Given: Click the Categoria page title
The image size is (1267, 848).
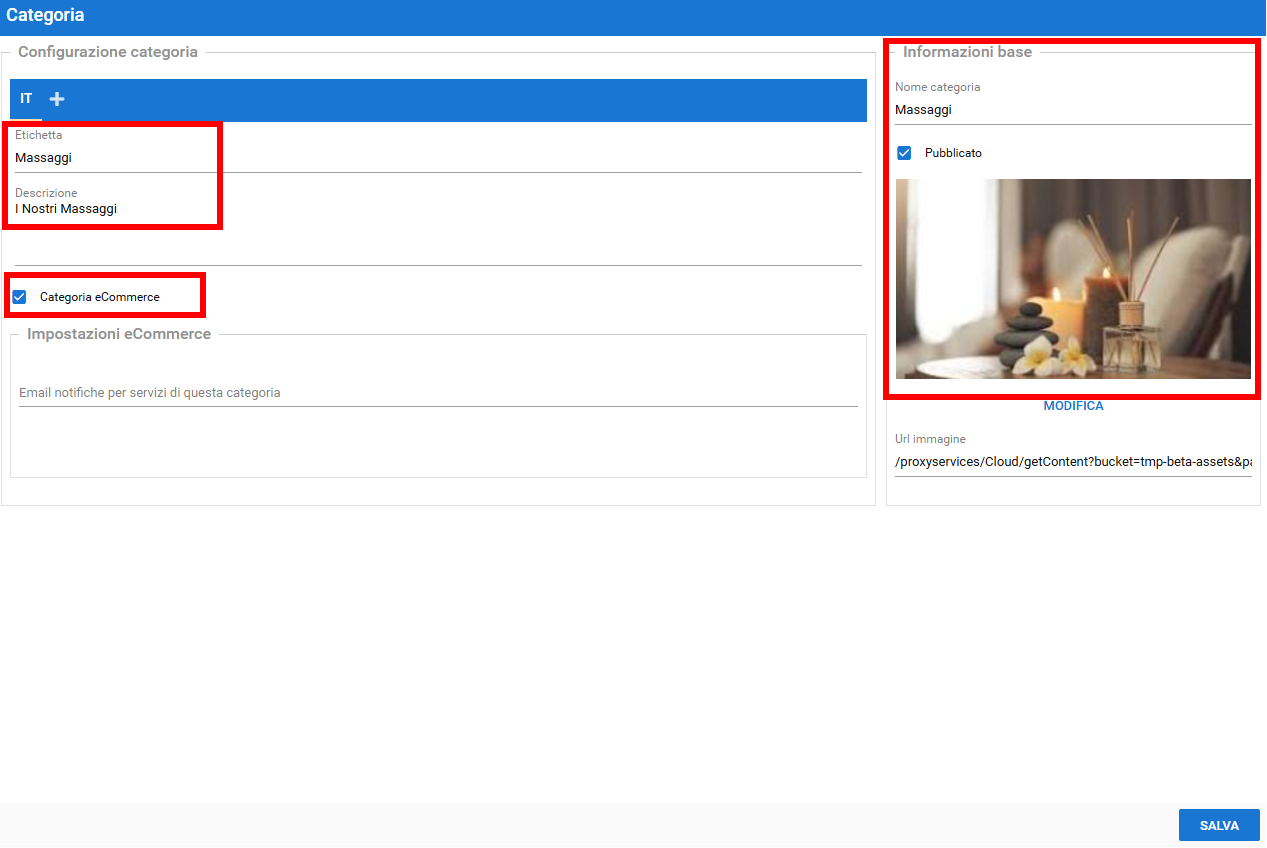Looking at the screenshot, I should (x=45, y=16).
